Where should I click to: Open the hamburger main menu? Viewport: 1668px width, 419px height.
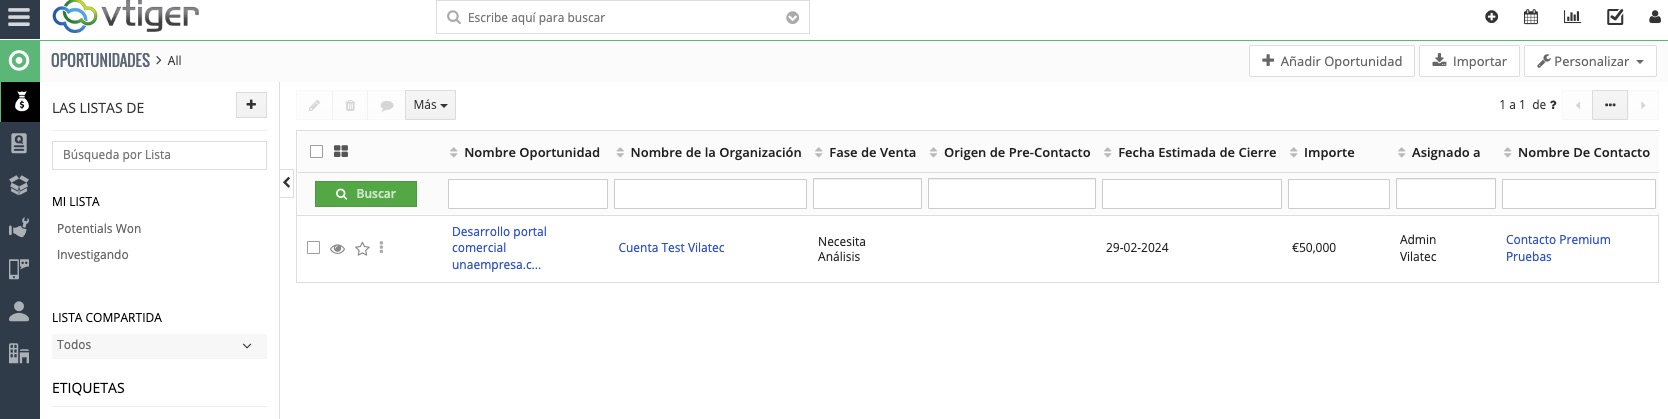point(19,17)
